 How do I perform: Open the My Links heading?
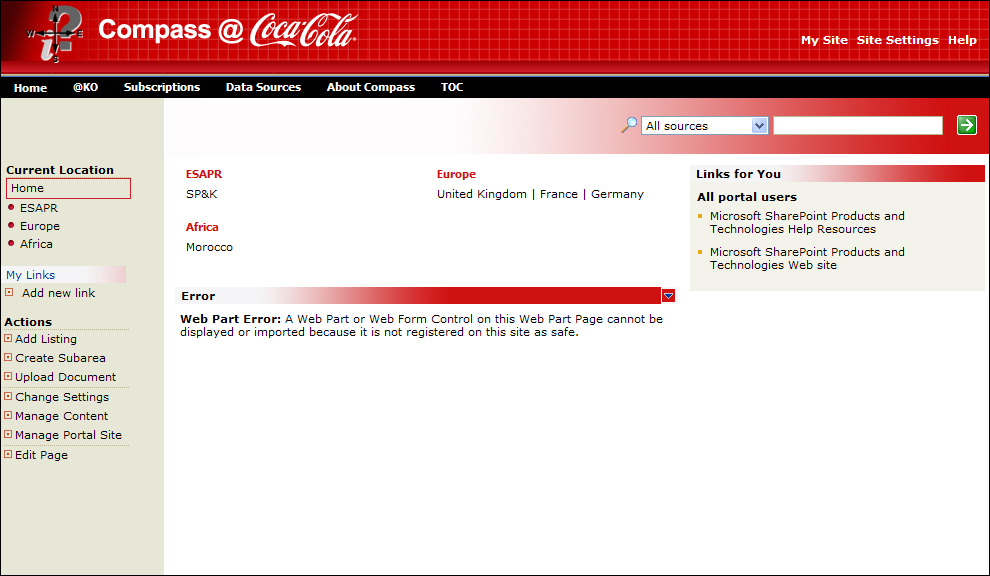click(30, 275)
